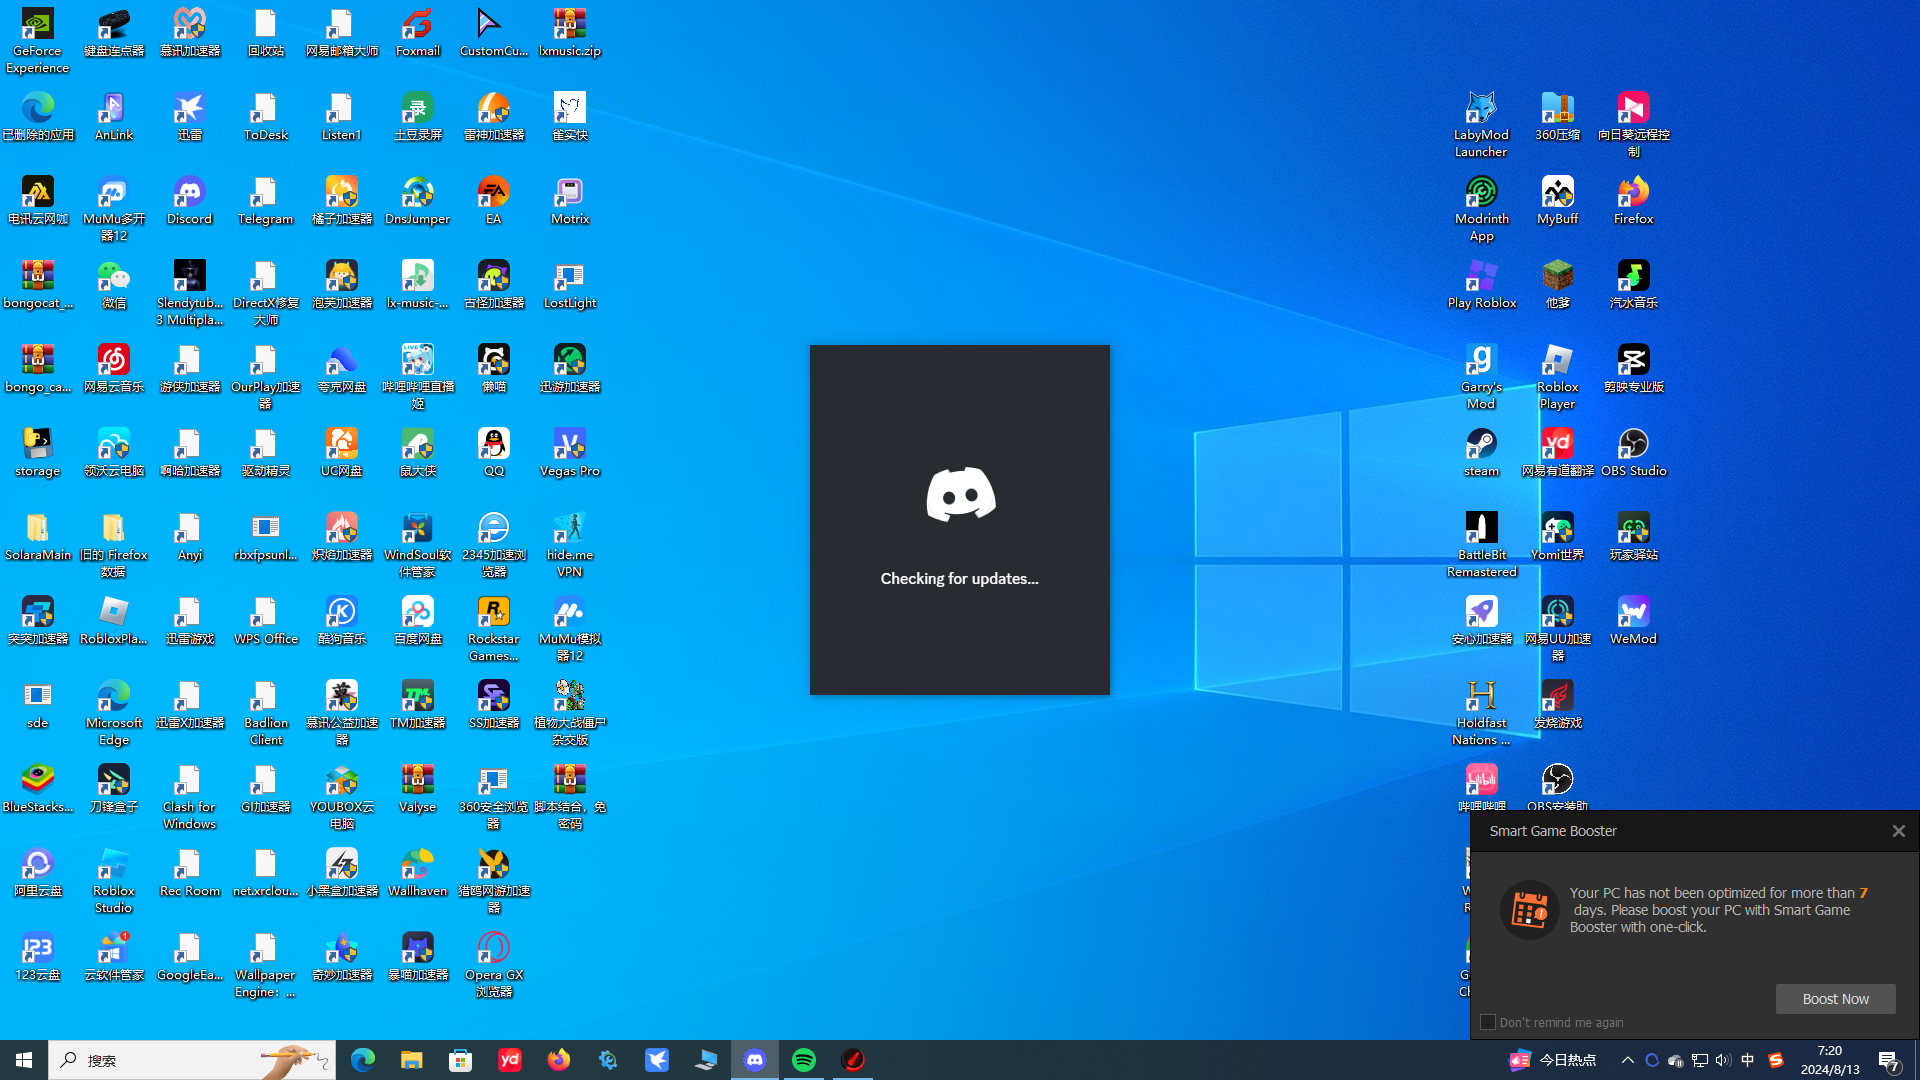This screenshot has width=1920, height=1080.
Task: Click the Discord taskbar button
Action: click(x=755, y=1060)
